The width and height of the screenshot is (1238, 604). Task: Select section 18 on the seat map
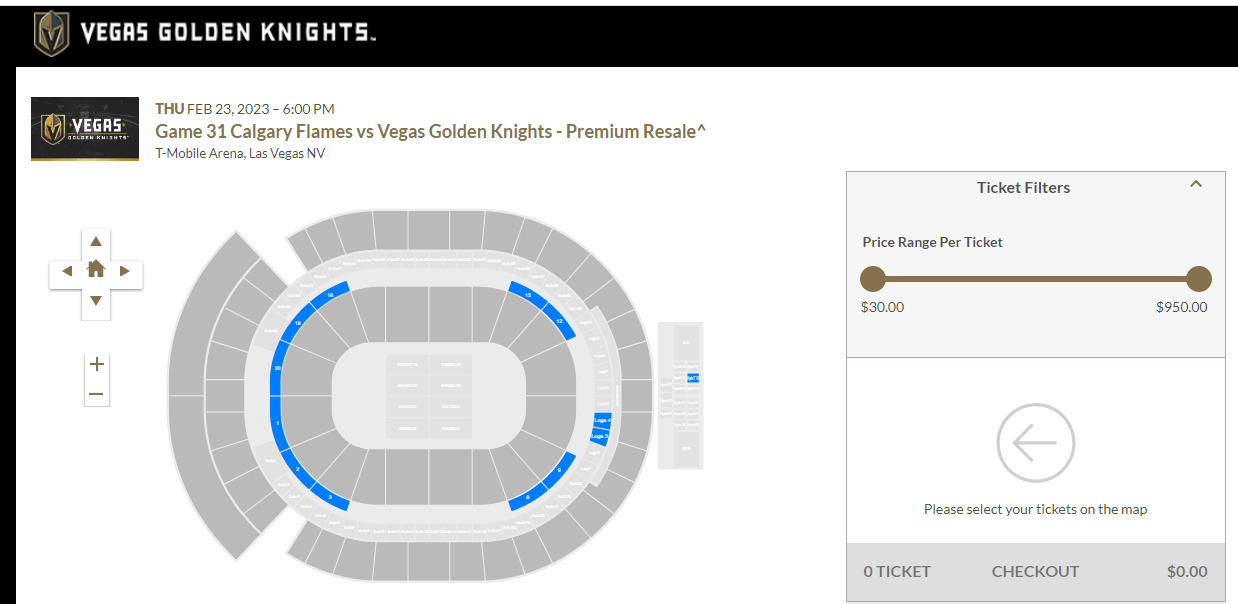(x=329, y=295)
